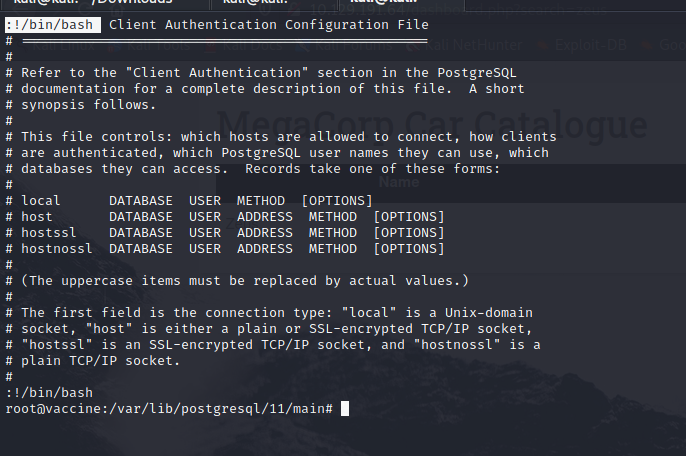This screenshot has height=456, width=686.
Task: Click the "root@vaccine" prompt text
Action: pos(53,409)
